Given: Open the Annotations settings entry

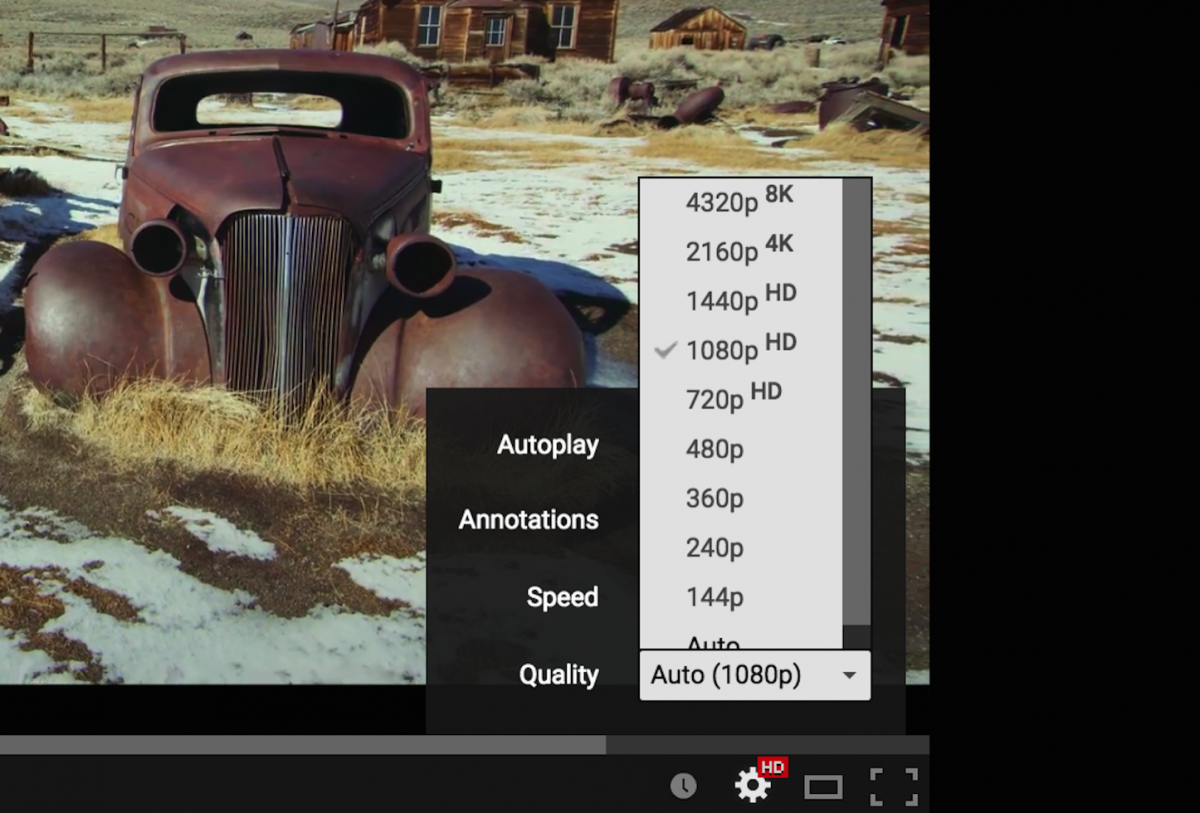Looking at the screenshot, I should (x=528, y=519).
